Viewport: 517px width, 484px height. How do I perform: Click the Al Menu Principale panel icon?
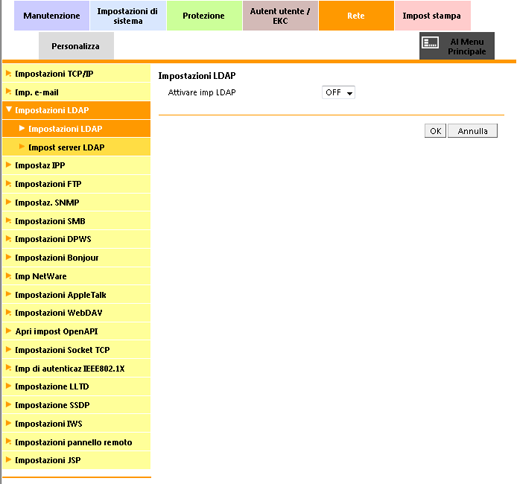coord(430,43)
